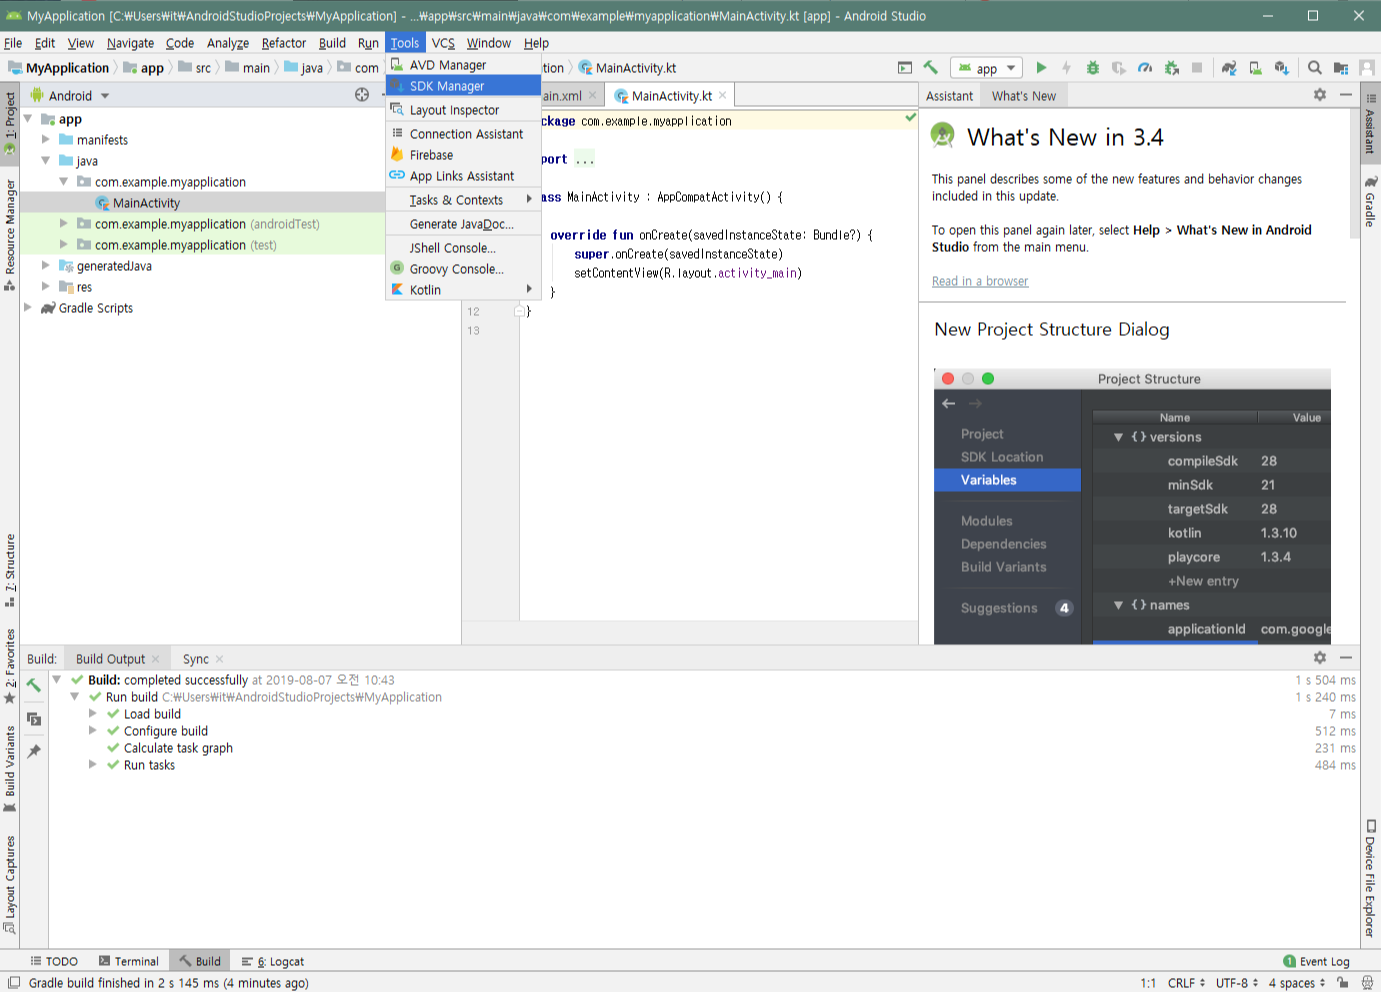1381x992 pixels.
Task: Open the Logcat tool window
Action: click(273, 961)
